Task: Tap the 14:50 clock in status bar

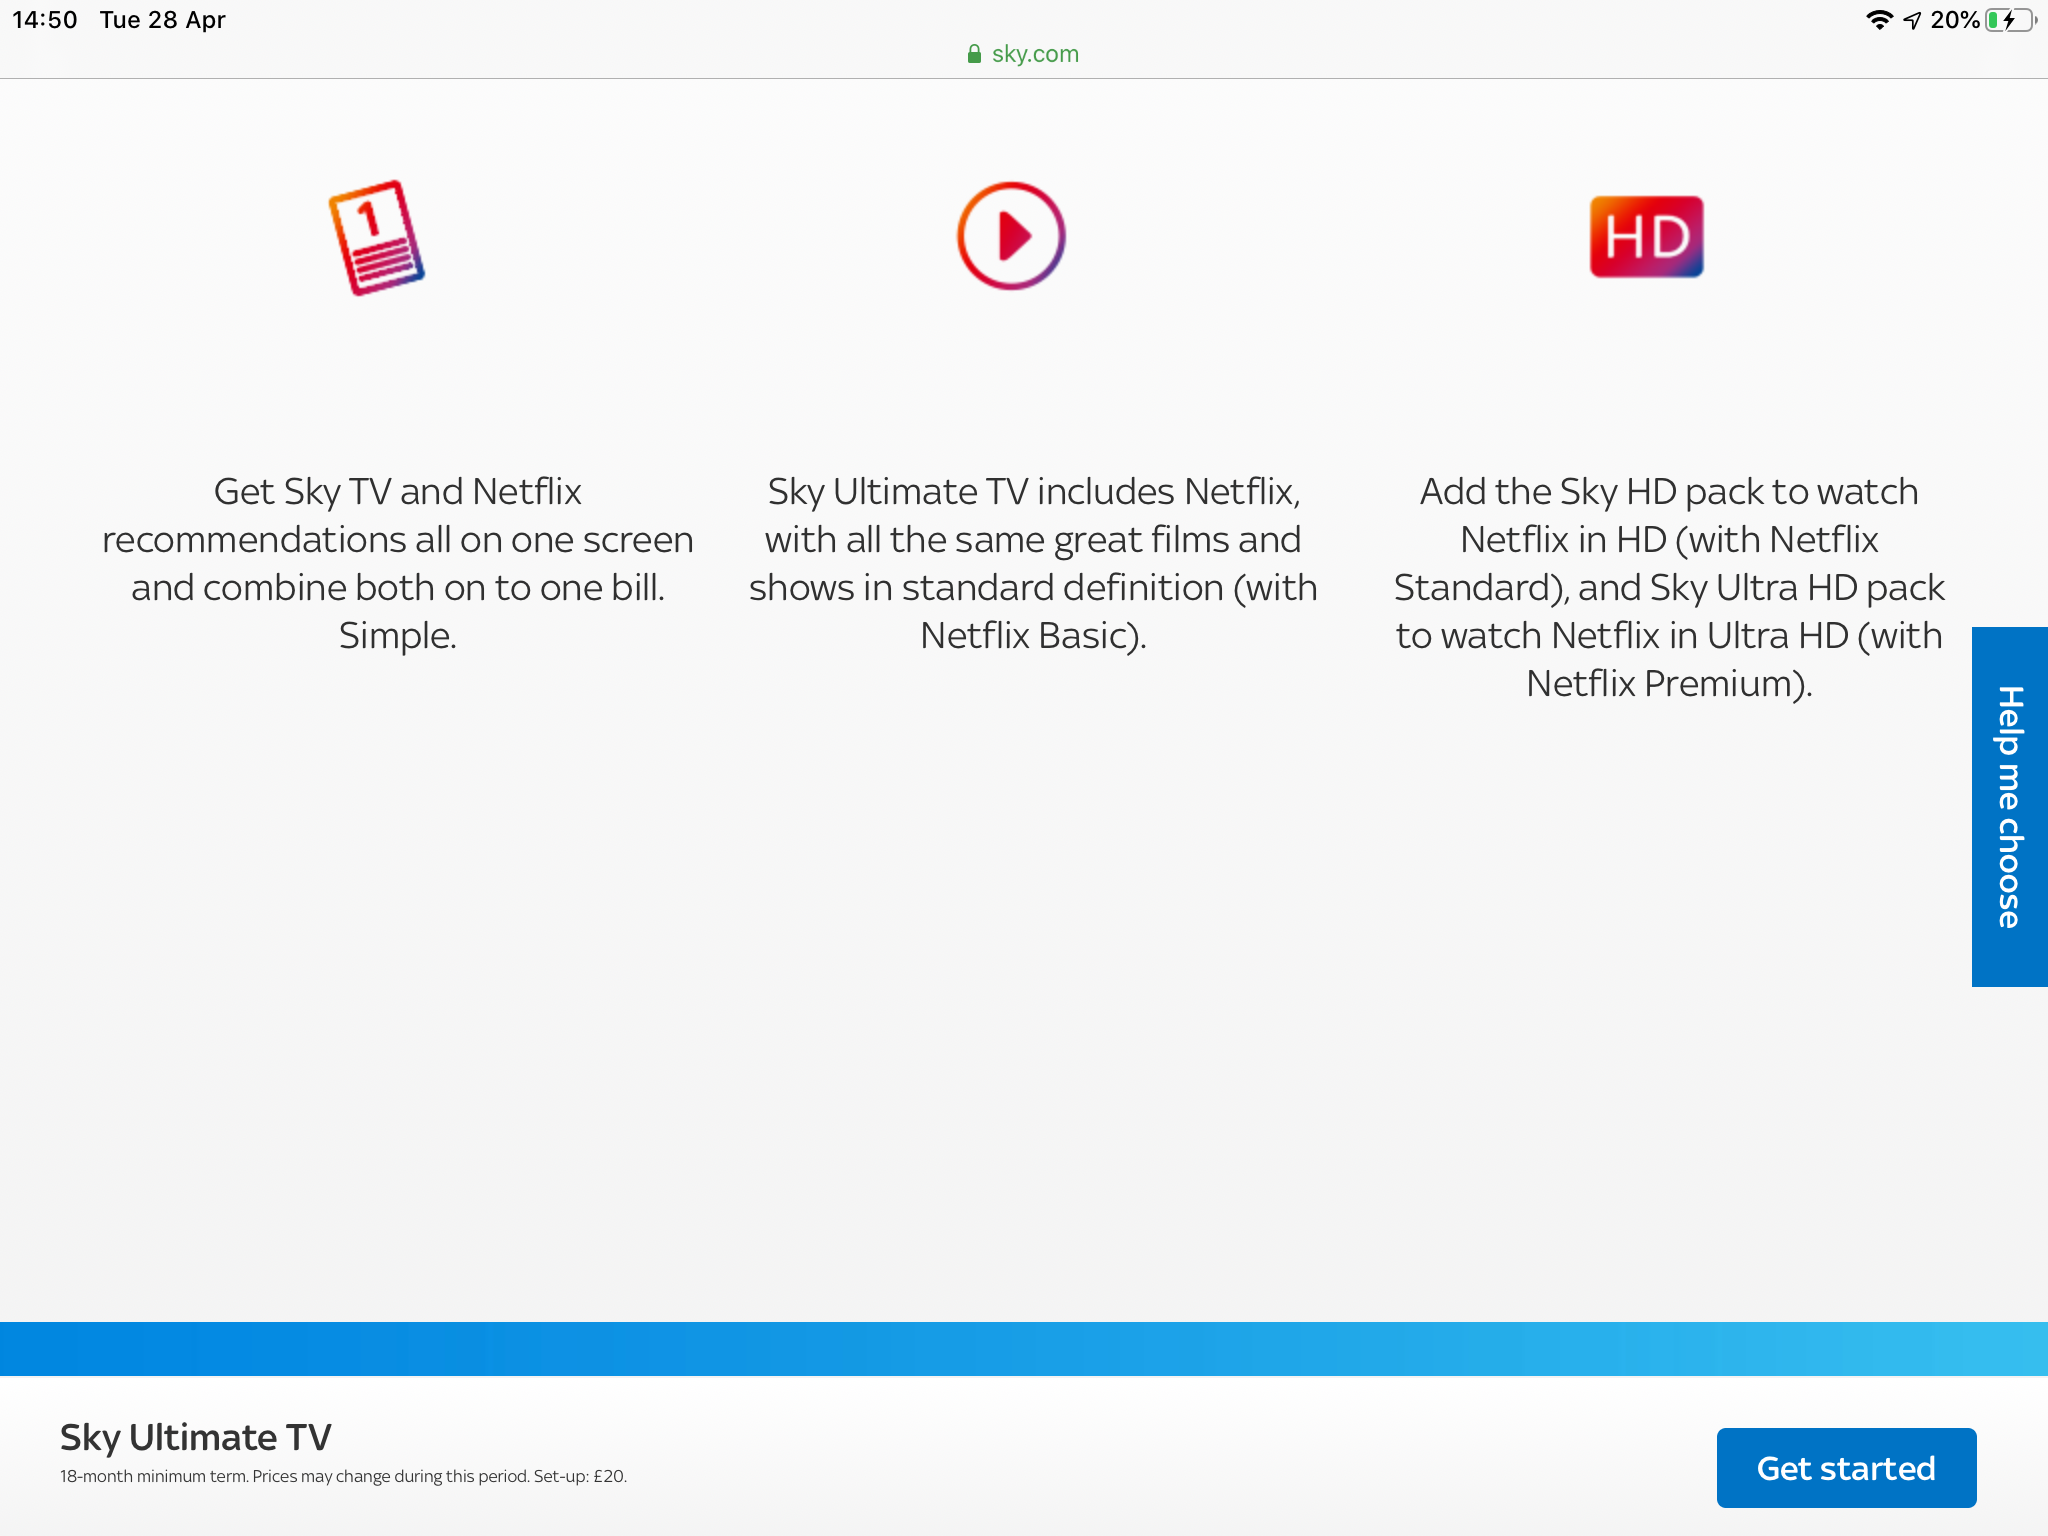Action: (x=45, y=20)
